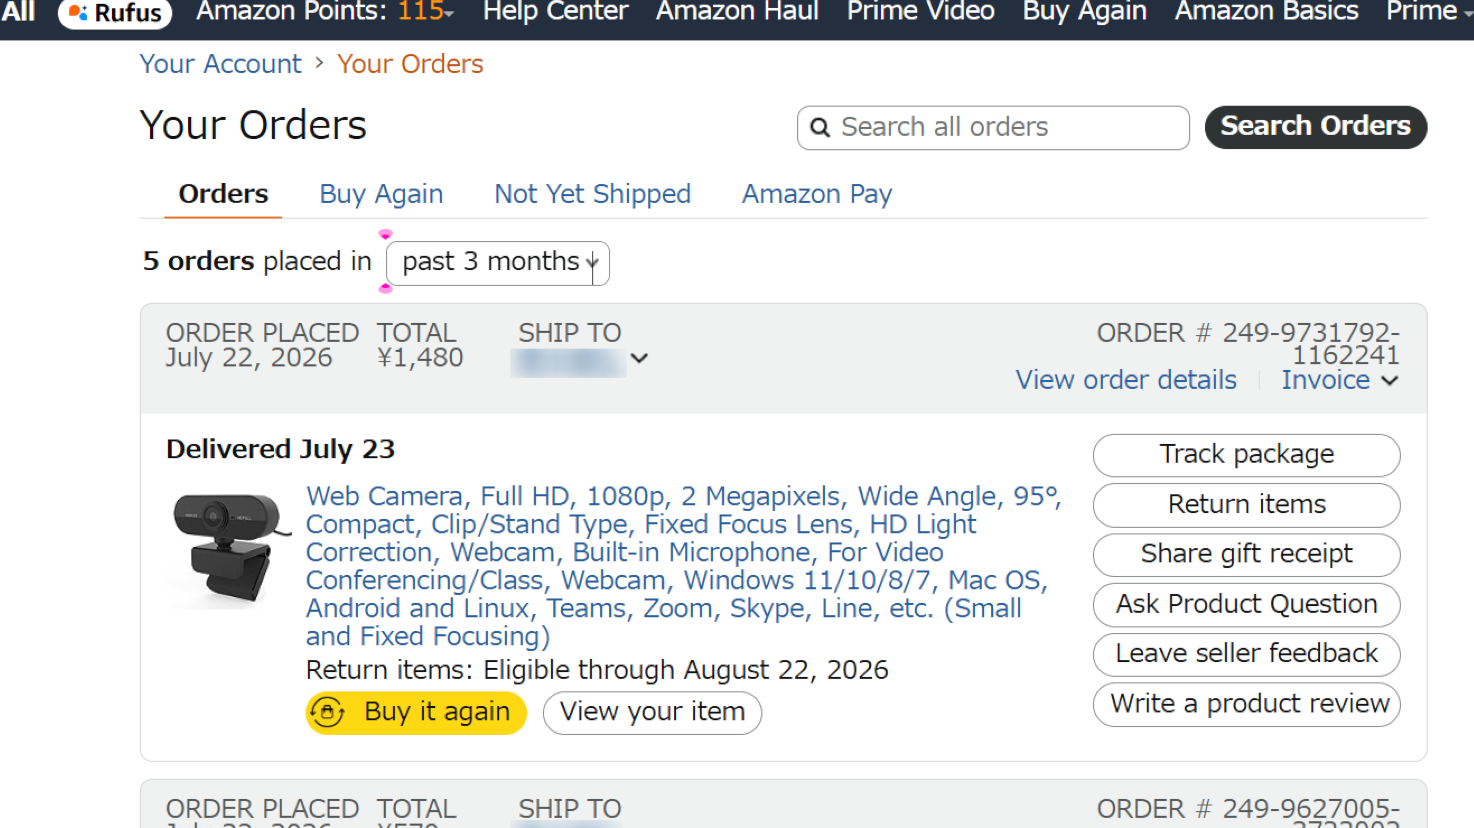1474x828 pixels.
Task: Click the Buy it again cart icon
Action: [x=328, y=712]
